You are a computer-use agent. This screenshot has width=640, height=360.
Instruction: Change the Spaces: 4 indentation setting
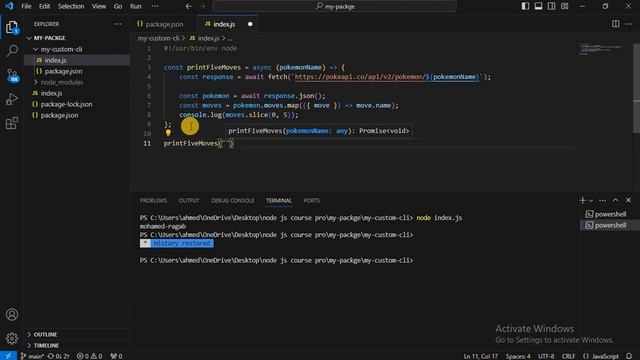point(518,356)
